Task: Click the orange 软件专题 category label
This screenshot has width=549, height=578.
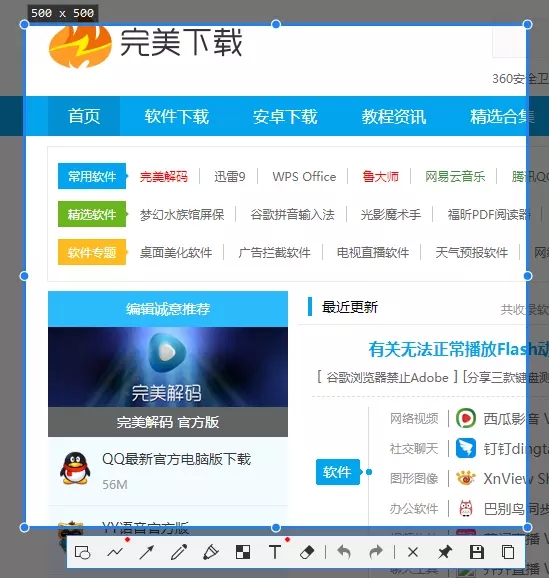Action: click(92, 253)
